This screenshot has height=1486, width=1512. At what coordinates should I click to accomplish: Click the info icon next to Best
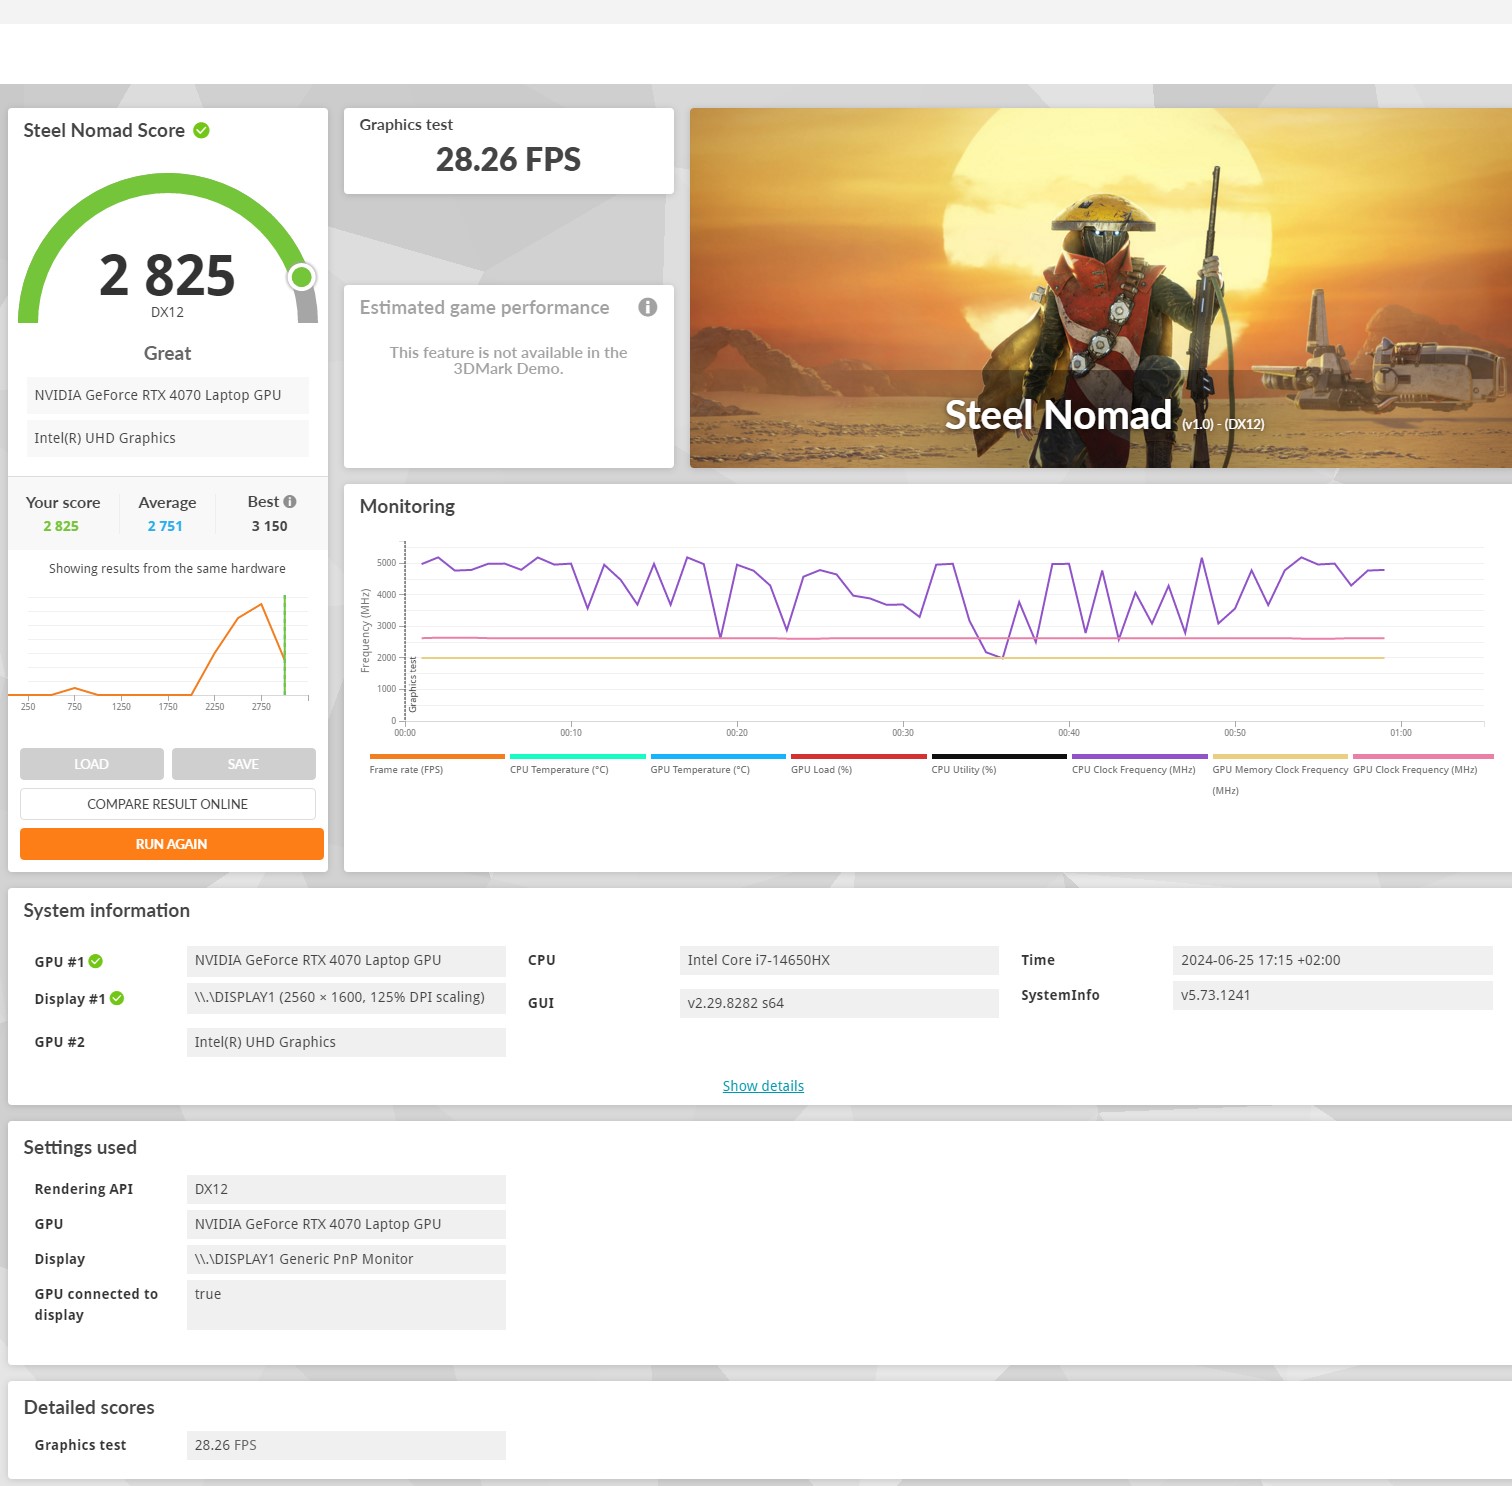pos(290,502)
